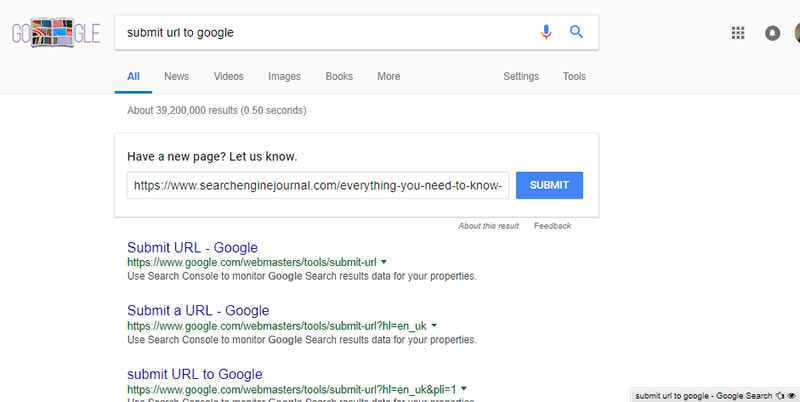800x402 pixels.
Task: Click the eye icon in bottom-right tooltip
Action: click(x=791, y=396)
